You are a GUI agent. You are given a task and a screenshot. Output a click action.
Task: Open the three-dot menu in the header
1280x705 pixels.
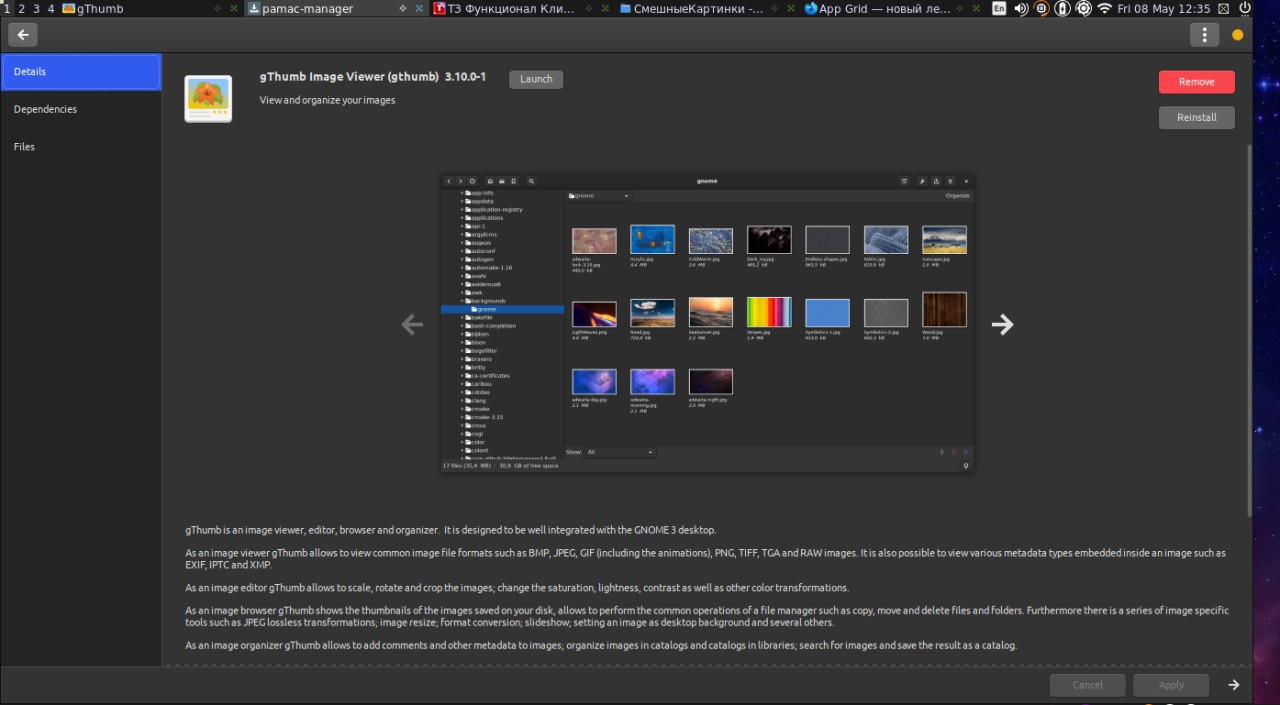[x=1204, y=34]
